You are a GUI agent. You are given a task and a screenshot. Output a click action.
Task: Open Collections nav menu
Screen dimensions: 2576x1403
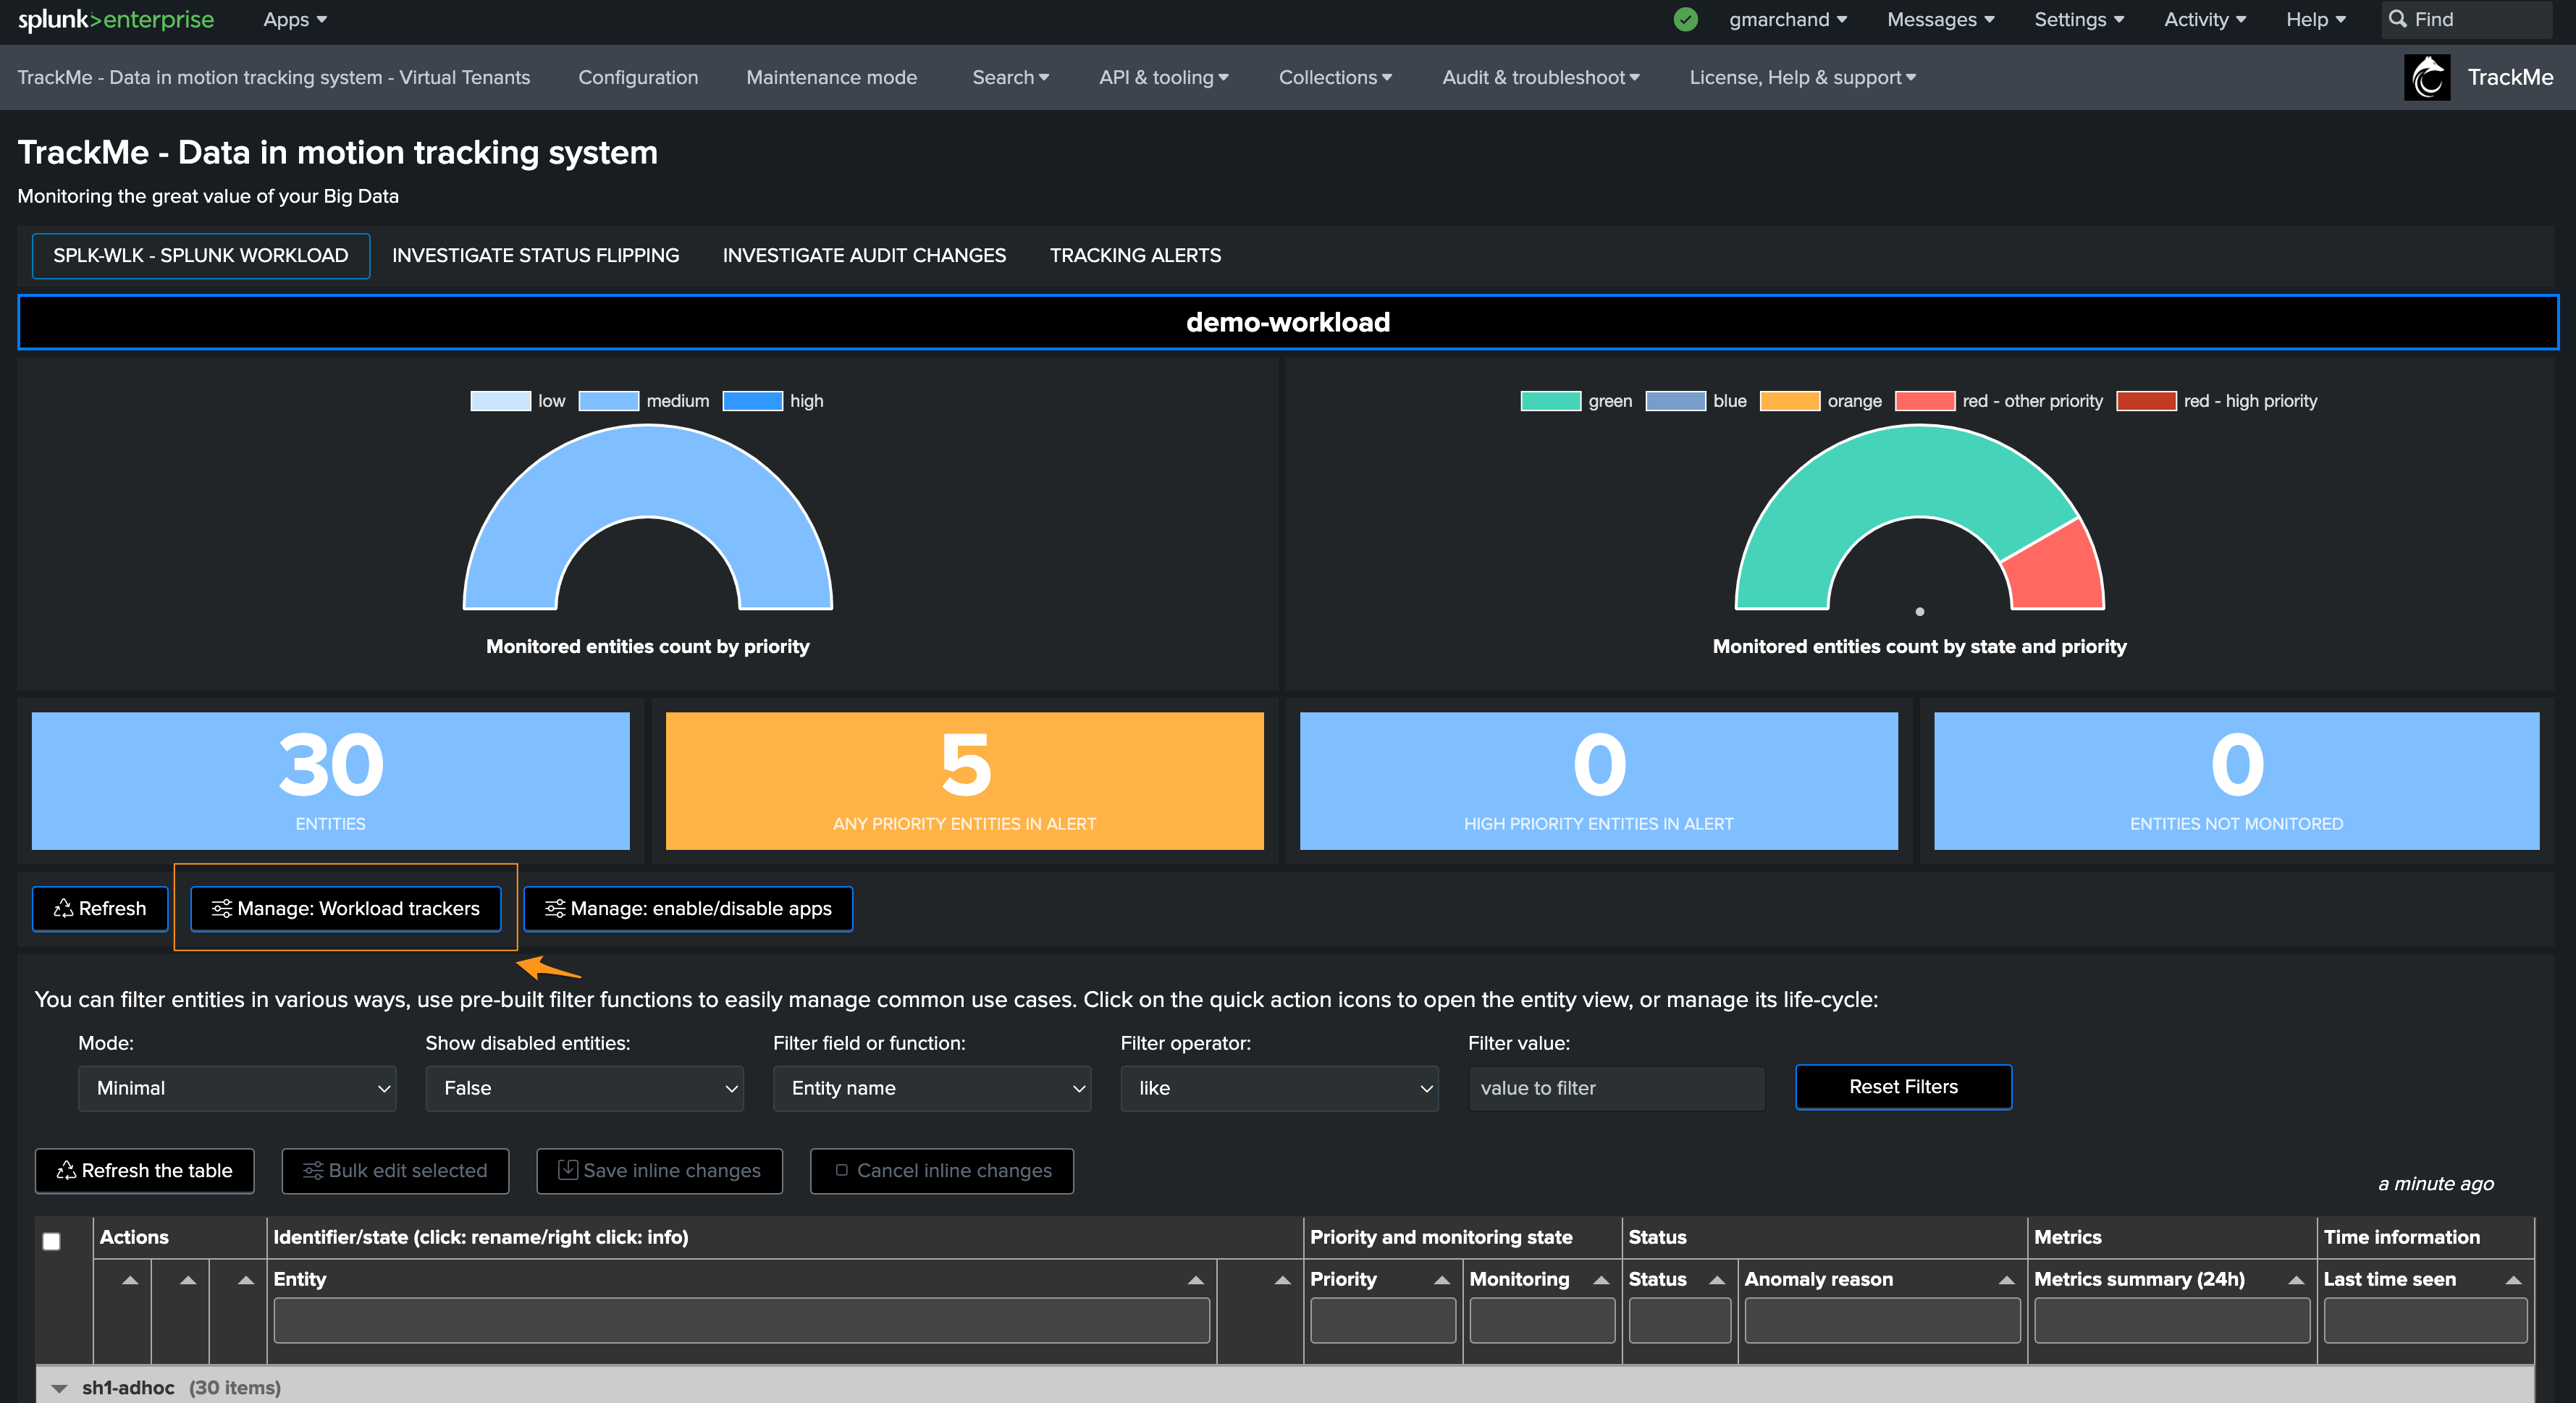[x=1335, y=77]
